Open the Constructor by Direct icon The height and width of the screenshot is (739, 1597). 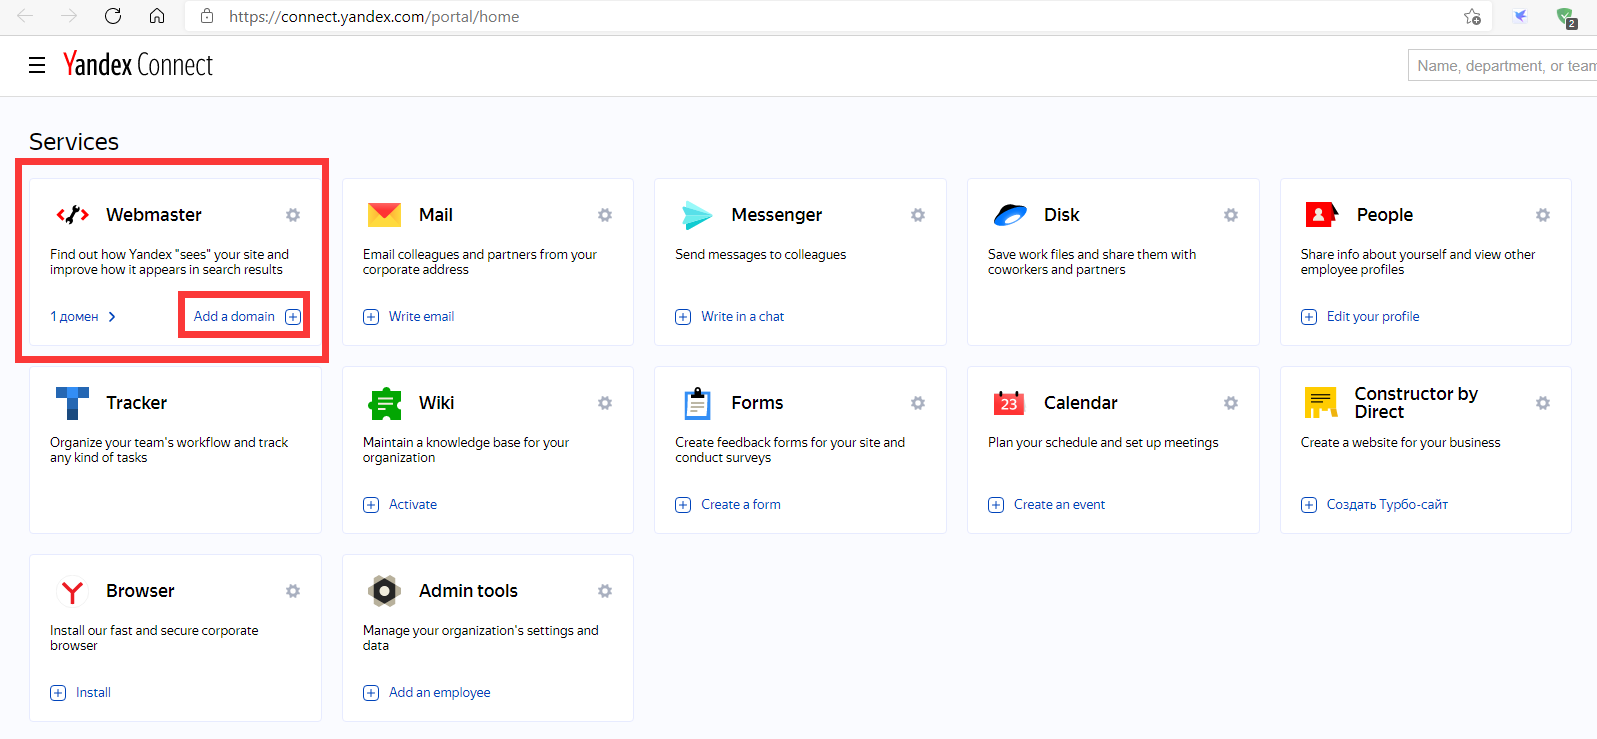point(1321,403)
